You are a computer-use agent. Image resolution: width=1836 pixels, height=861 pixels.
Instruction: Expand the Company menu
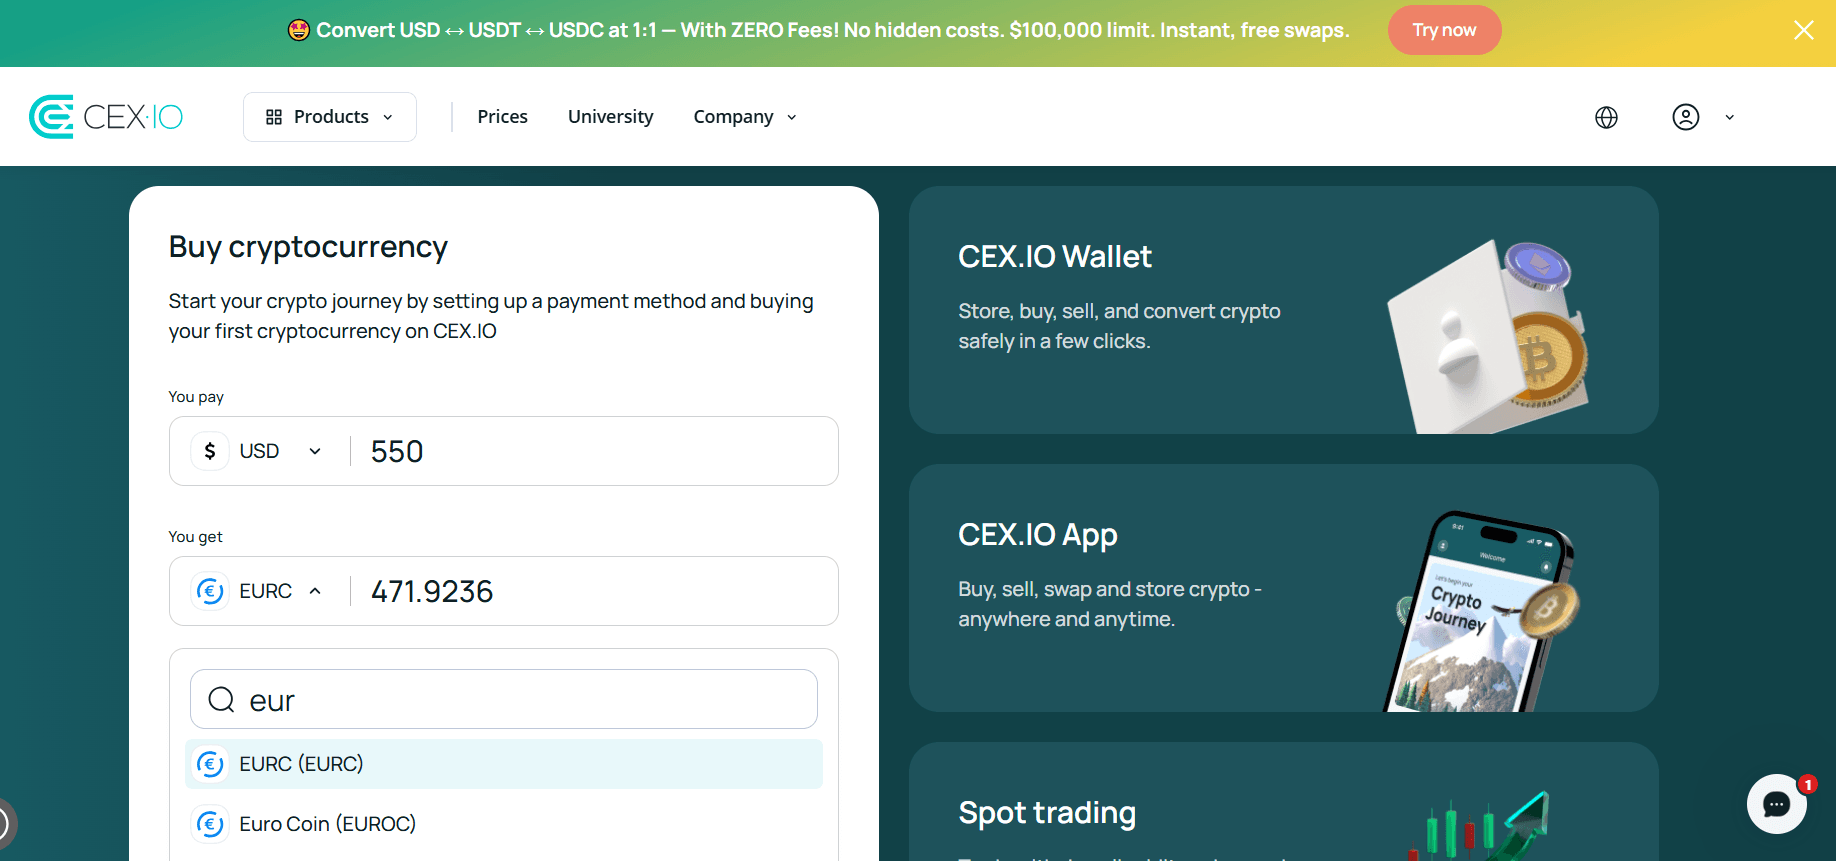point(745,117)
